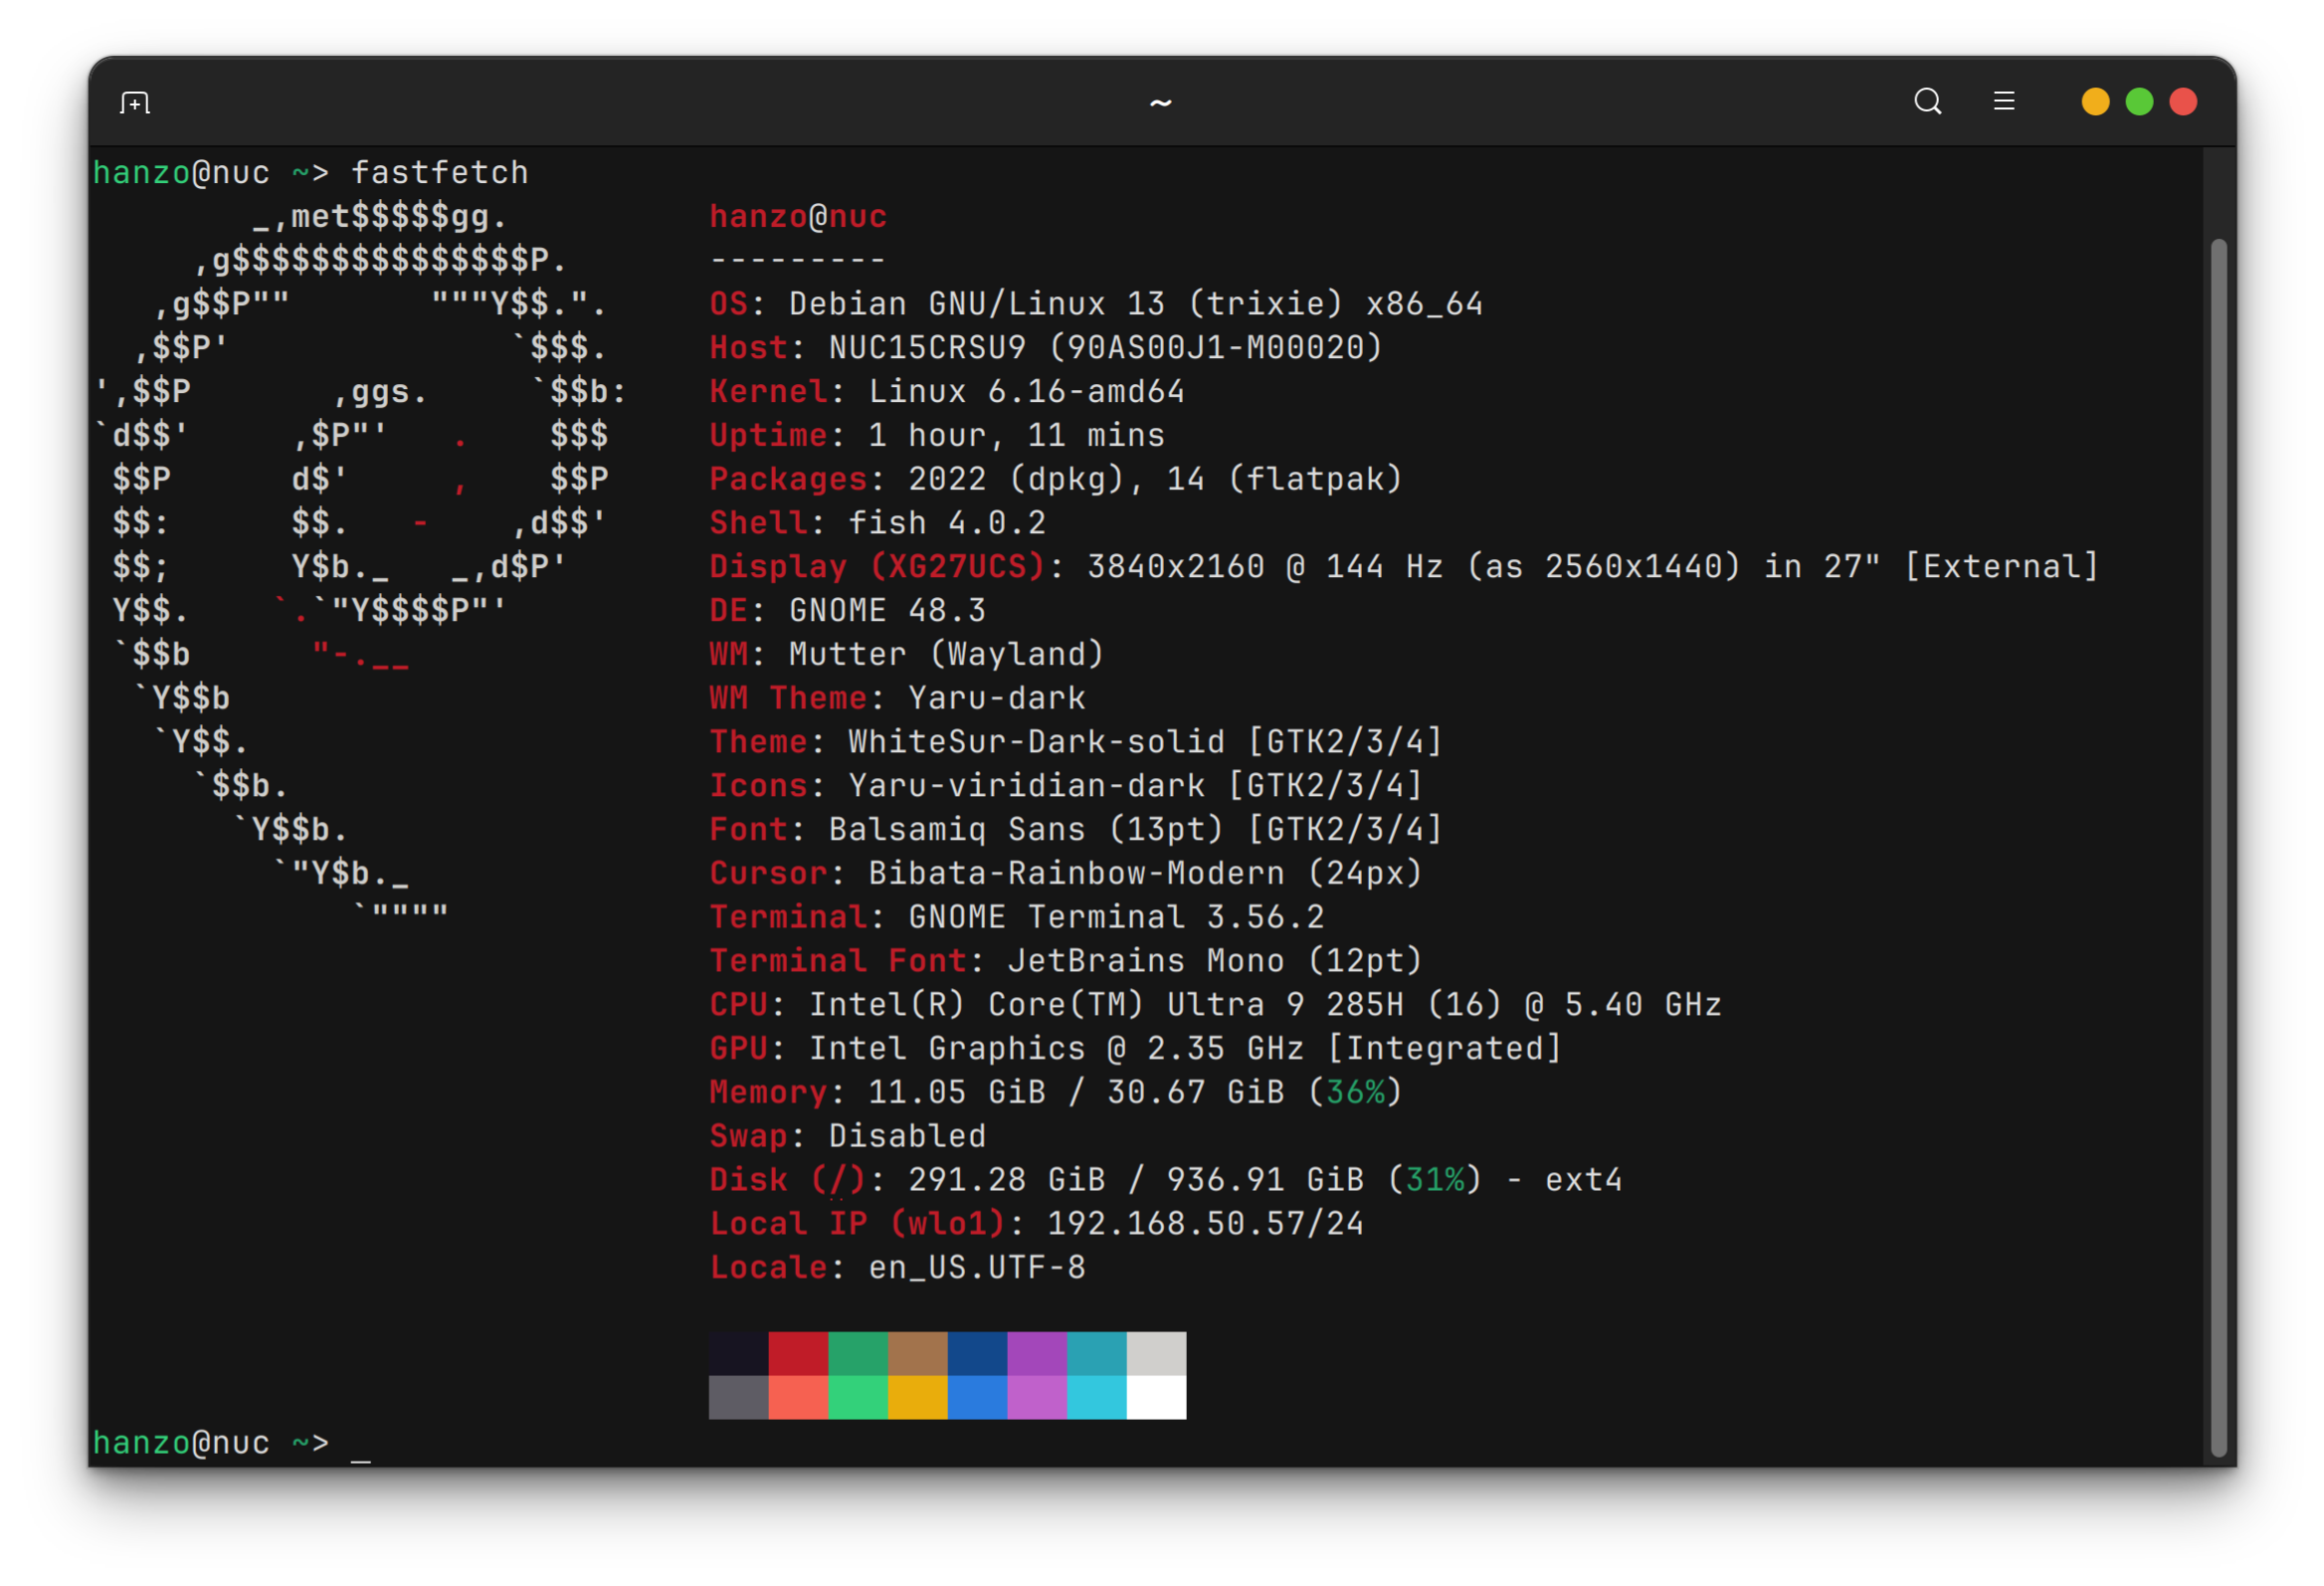Screen dimensions: 2324x1586
Task: Click uptime '1 hour, 11 mins'
Action: coord(1016,435)
